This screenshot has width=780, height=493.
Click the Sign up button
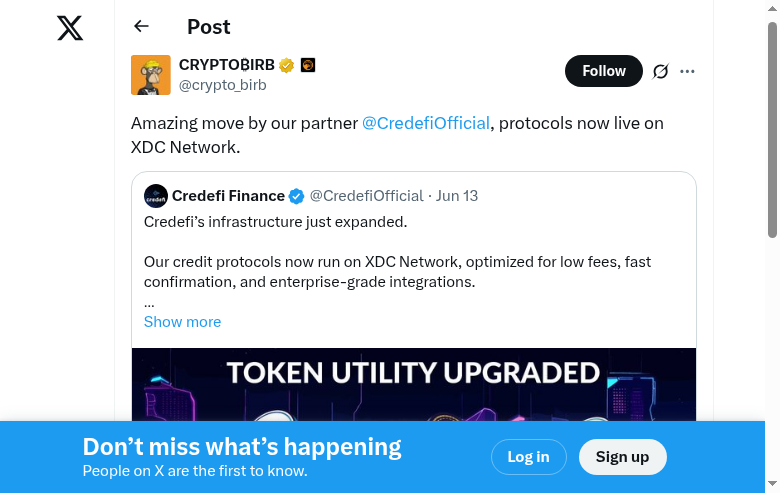click(x=622, y=457)
